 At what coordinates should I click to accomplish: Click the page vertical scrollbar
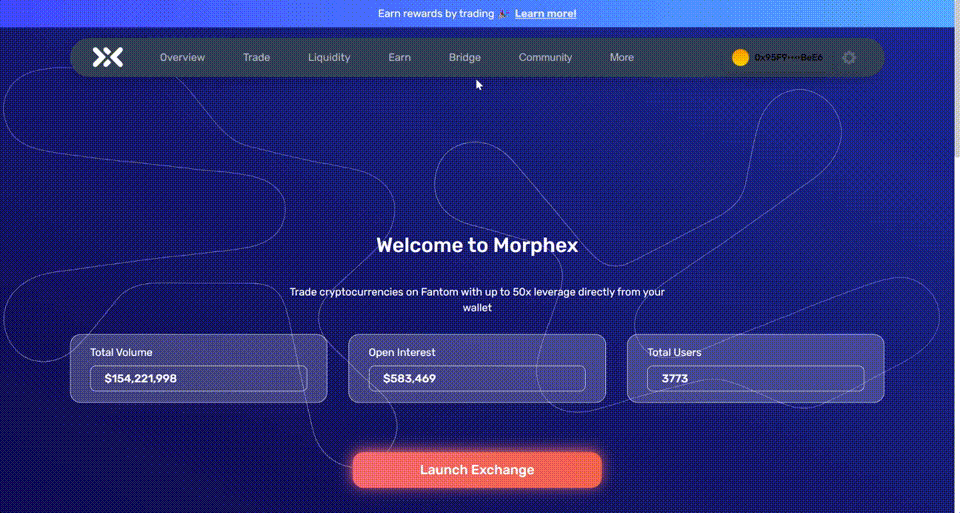(x=956, y=92)
